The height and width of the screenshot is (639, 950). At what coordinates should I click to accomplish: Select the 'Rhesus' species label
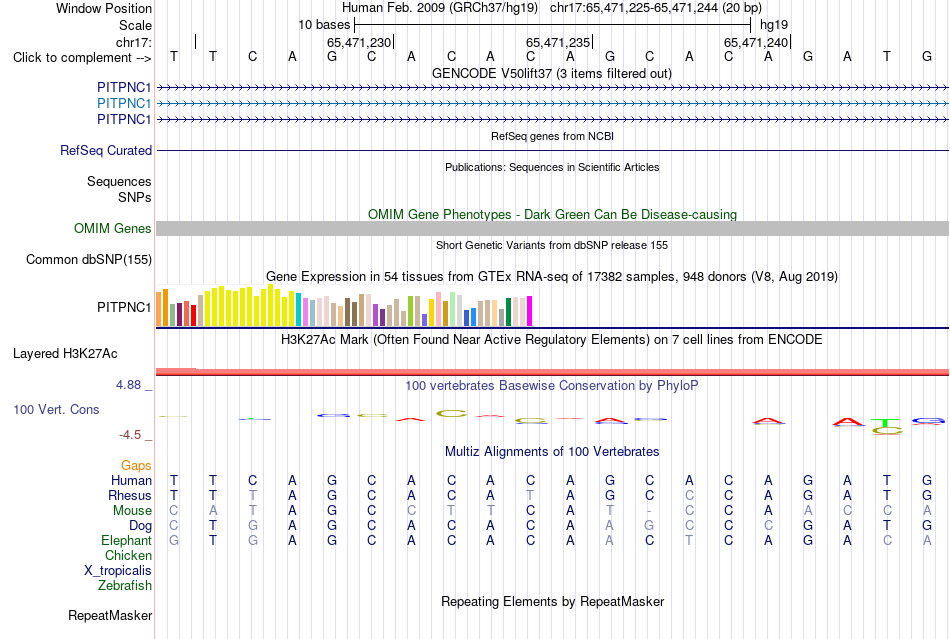[x=130, y=495]
